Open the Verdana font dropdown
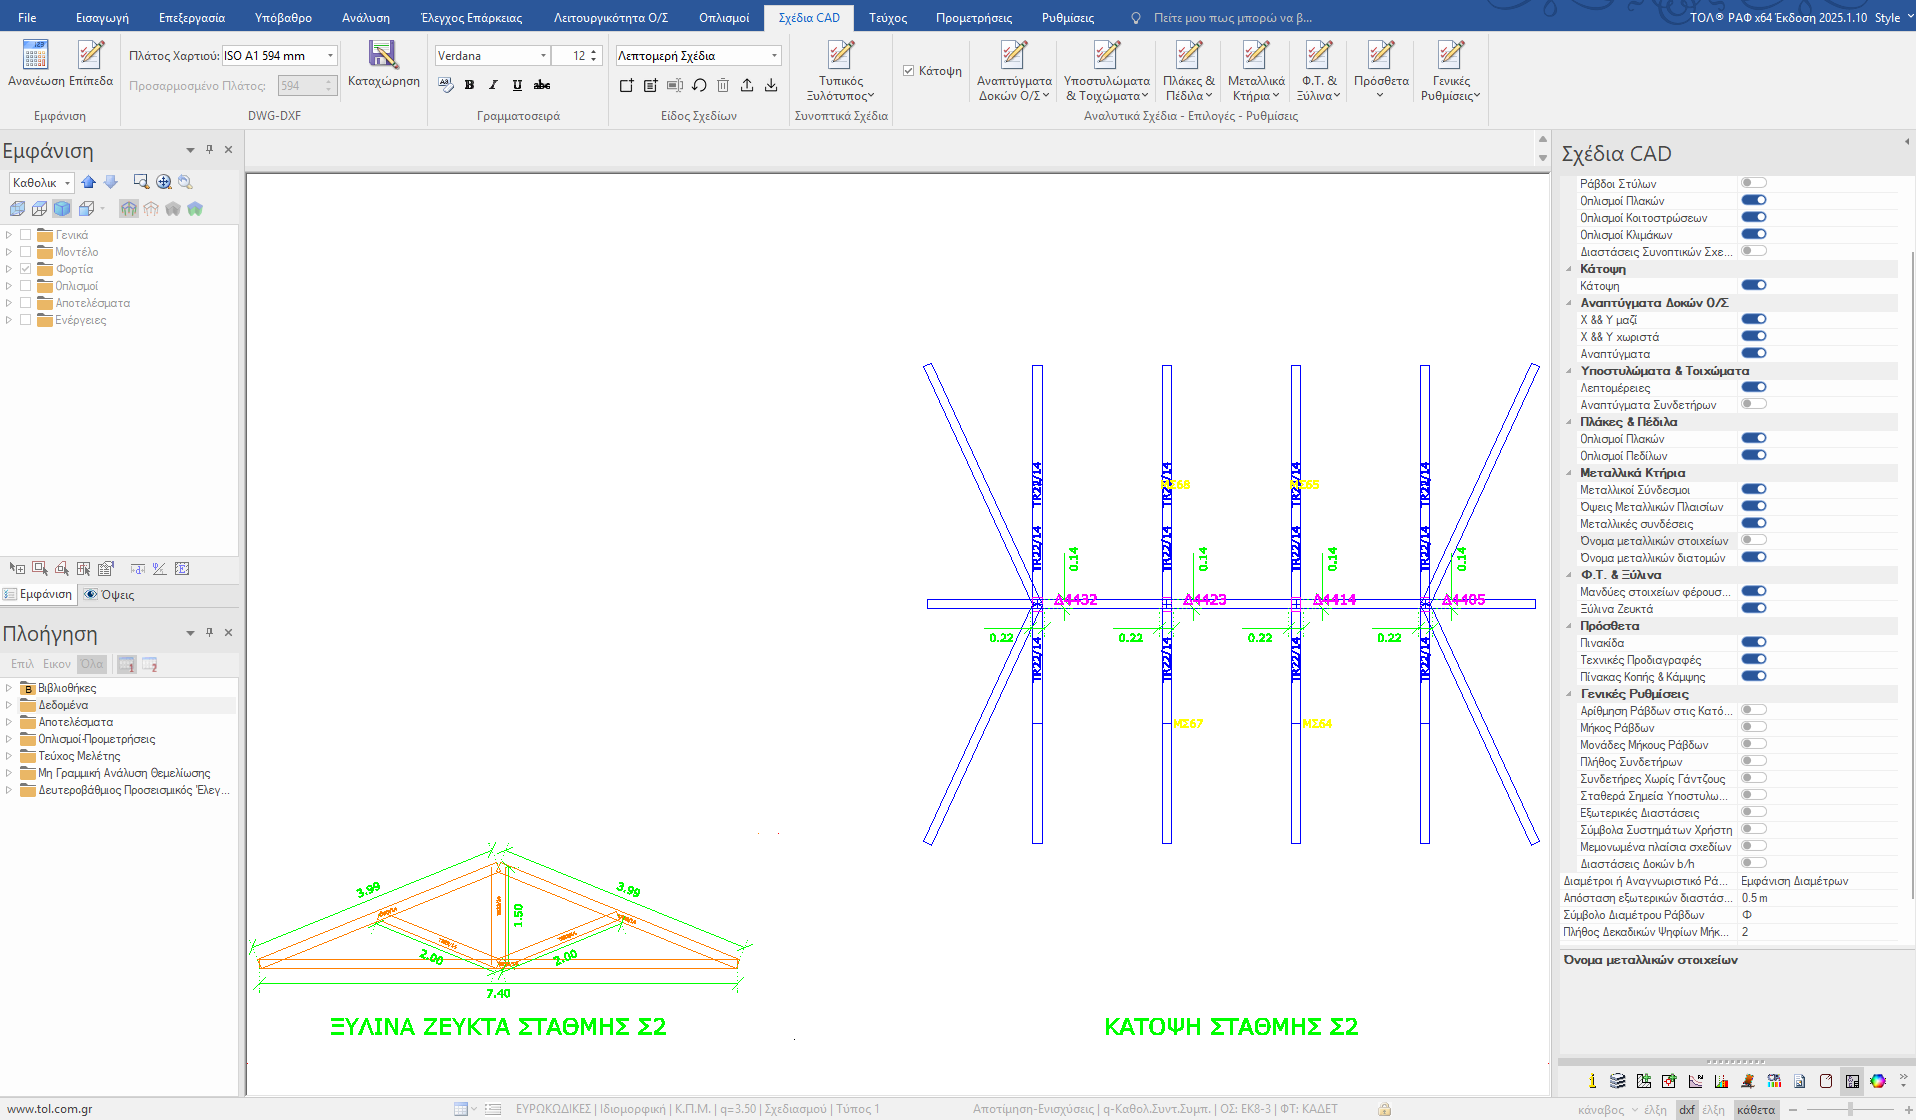Viewport: 1916px width, 1120px height. click(x=543, y=56)
